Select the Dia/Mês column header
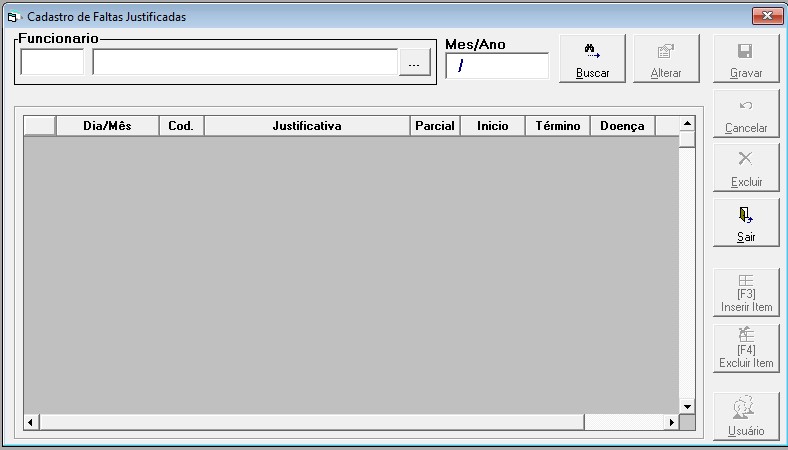This screenshot has height=450, width=788. pos(108,126)
